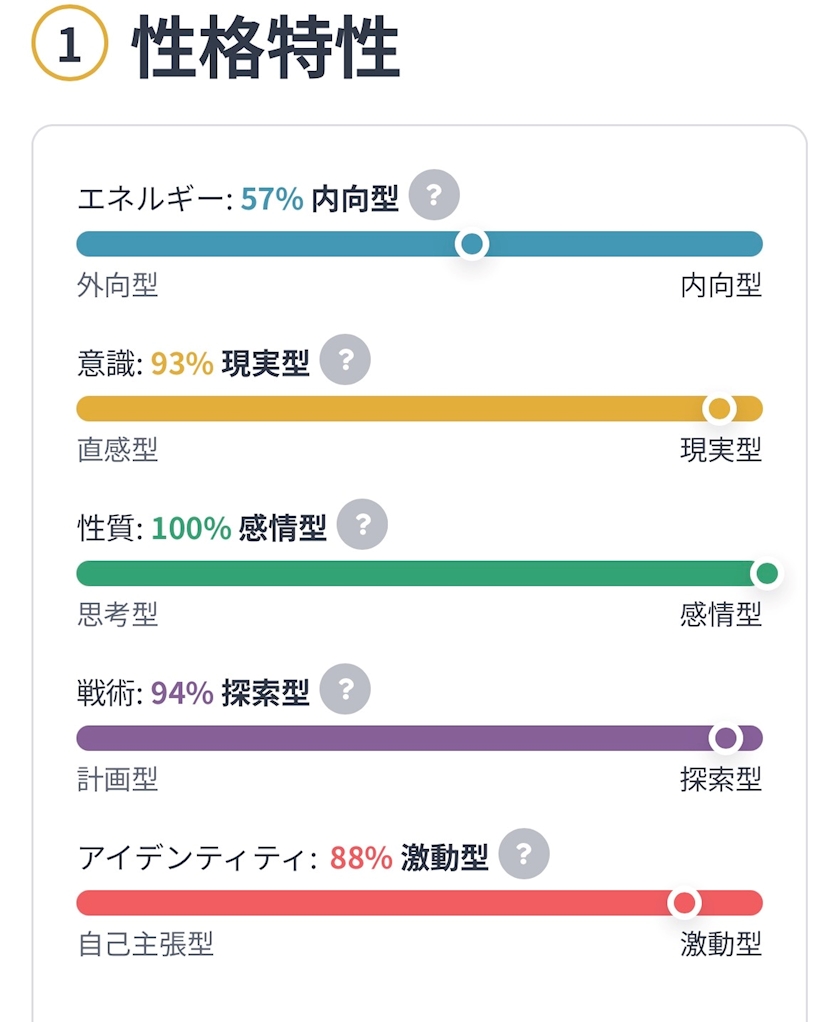Viewport: 840px width, 1022px height.
Task: Open help icon beside アイデンティティ 激動型
Action: click(x=524, y=854)
